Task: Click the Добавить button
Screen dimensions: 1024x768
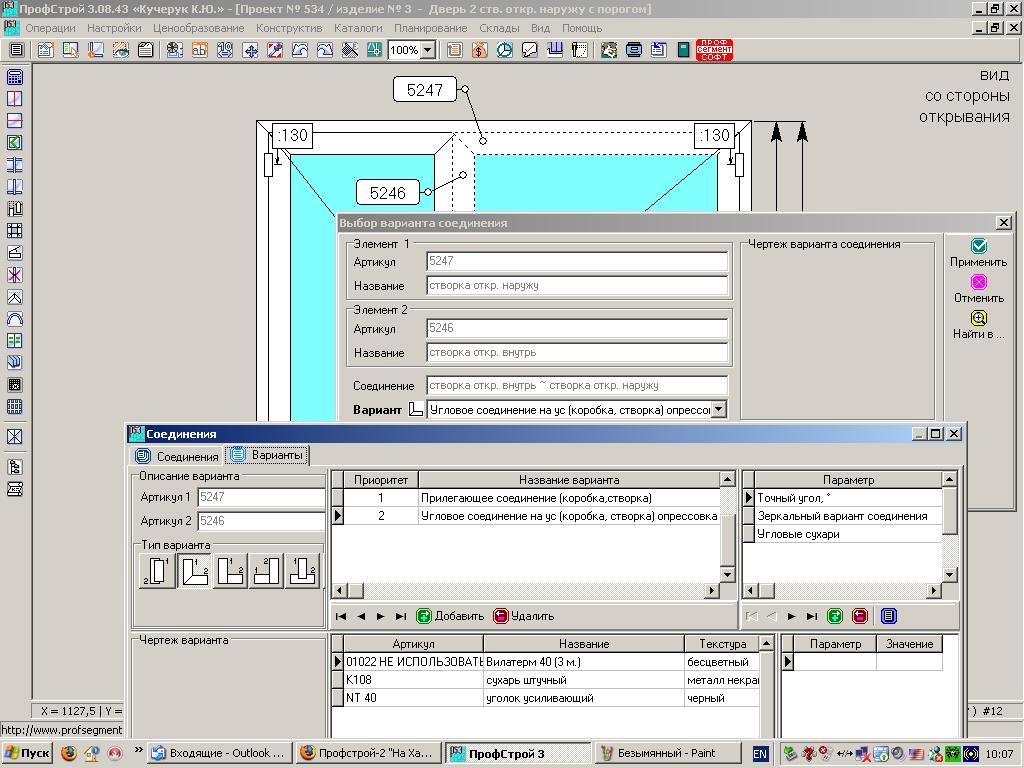Action: (450, 616)
